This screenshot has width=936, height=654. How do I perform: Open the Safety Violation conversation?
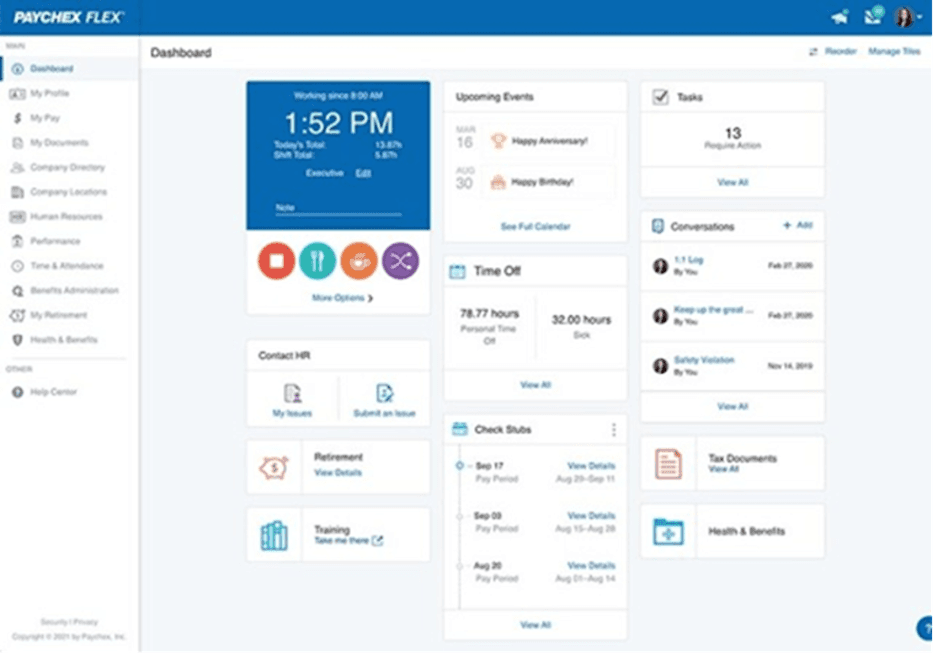coord(704,360)
